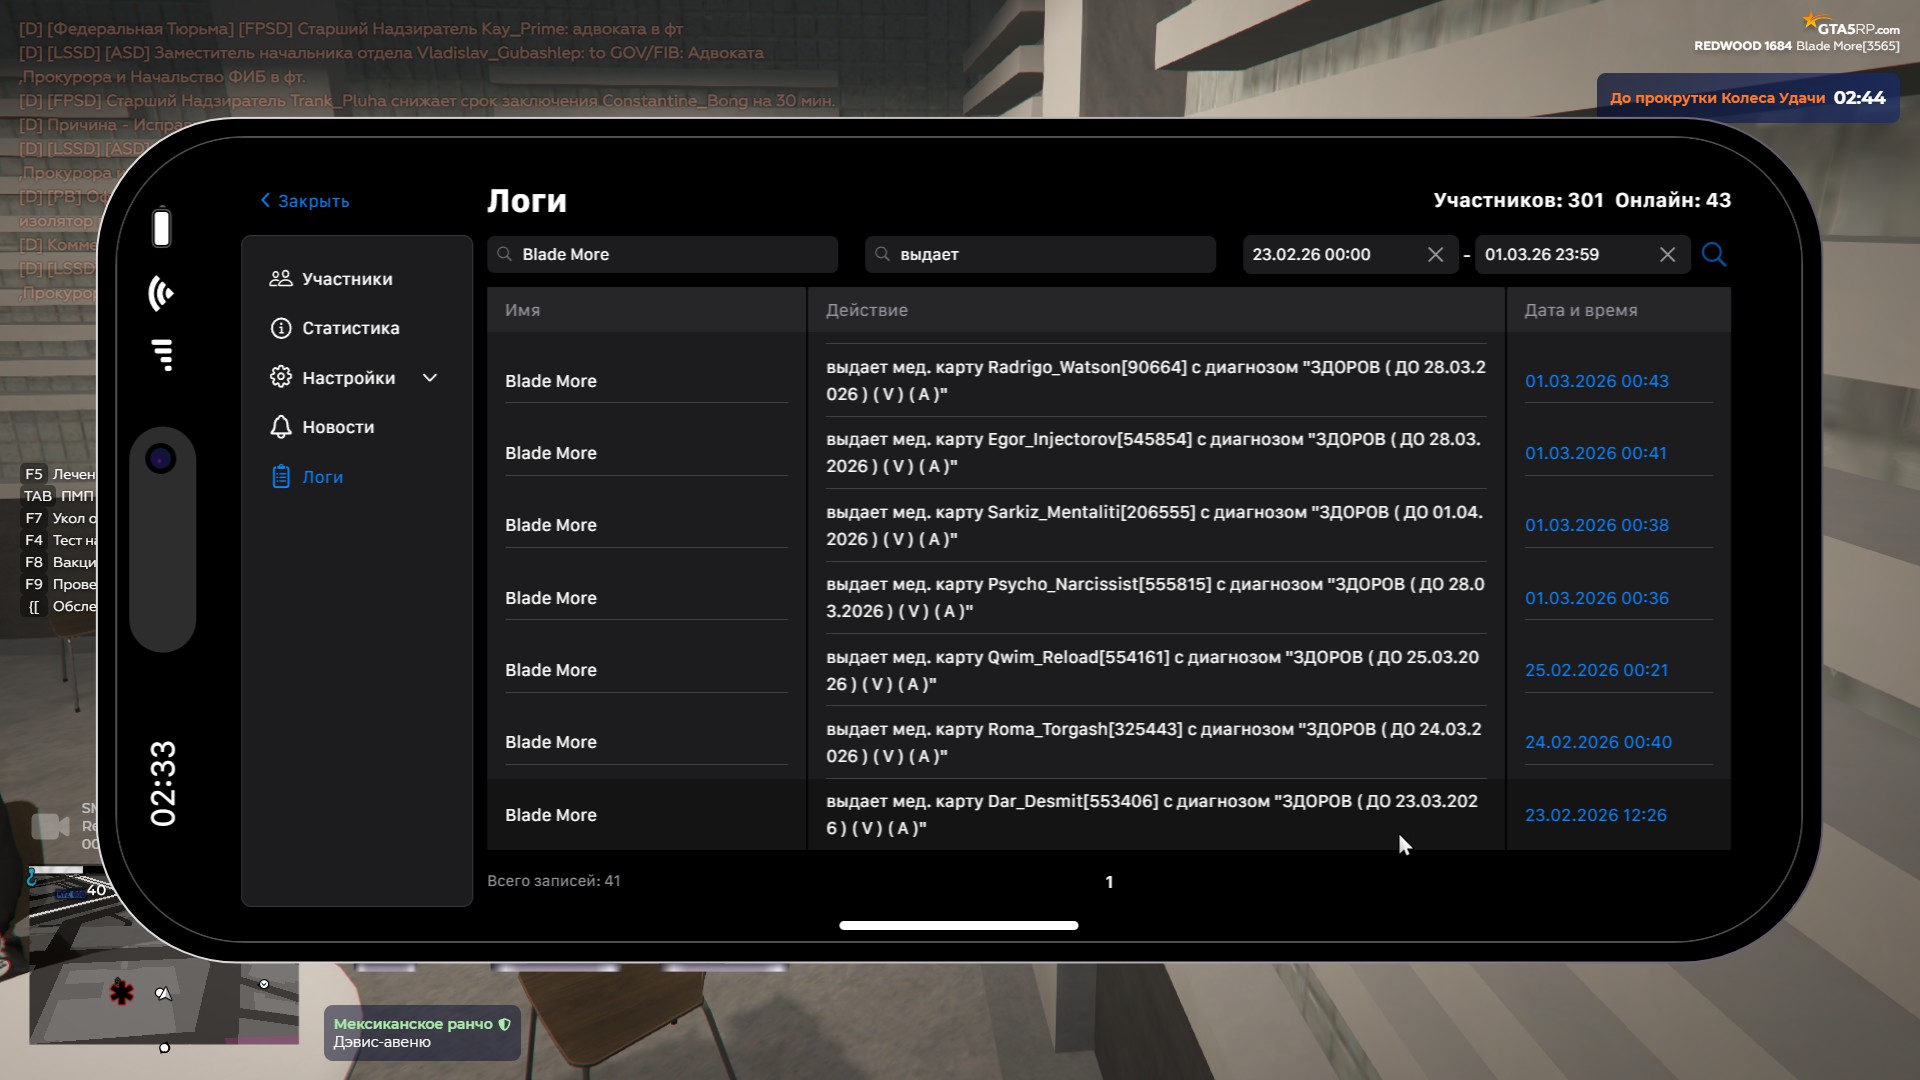The height and width of the screenshot is (1080, 1920).
Task: Click the Настройки gear icon
Action: click(x=281, y=377)
